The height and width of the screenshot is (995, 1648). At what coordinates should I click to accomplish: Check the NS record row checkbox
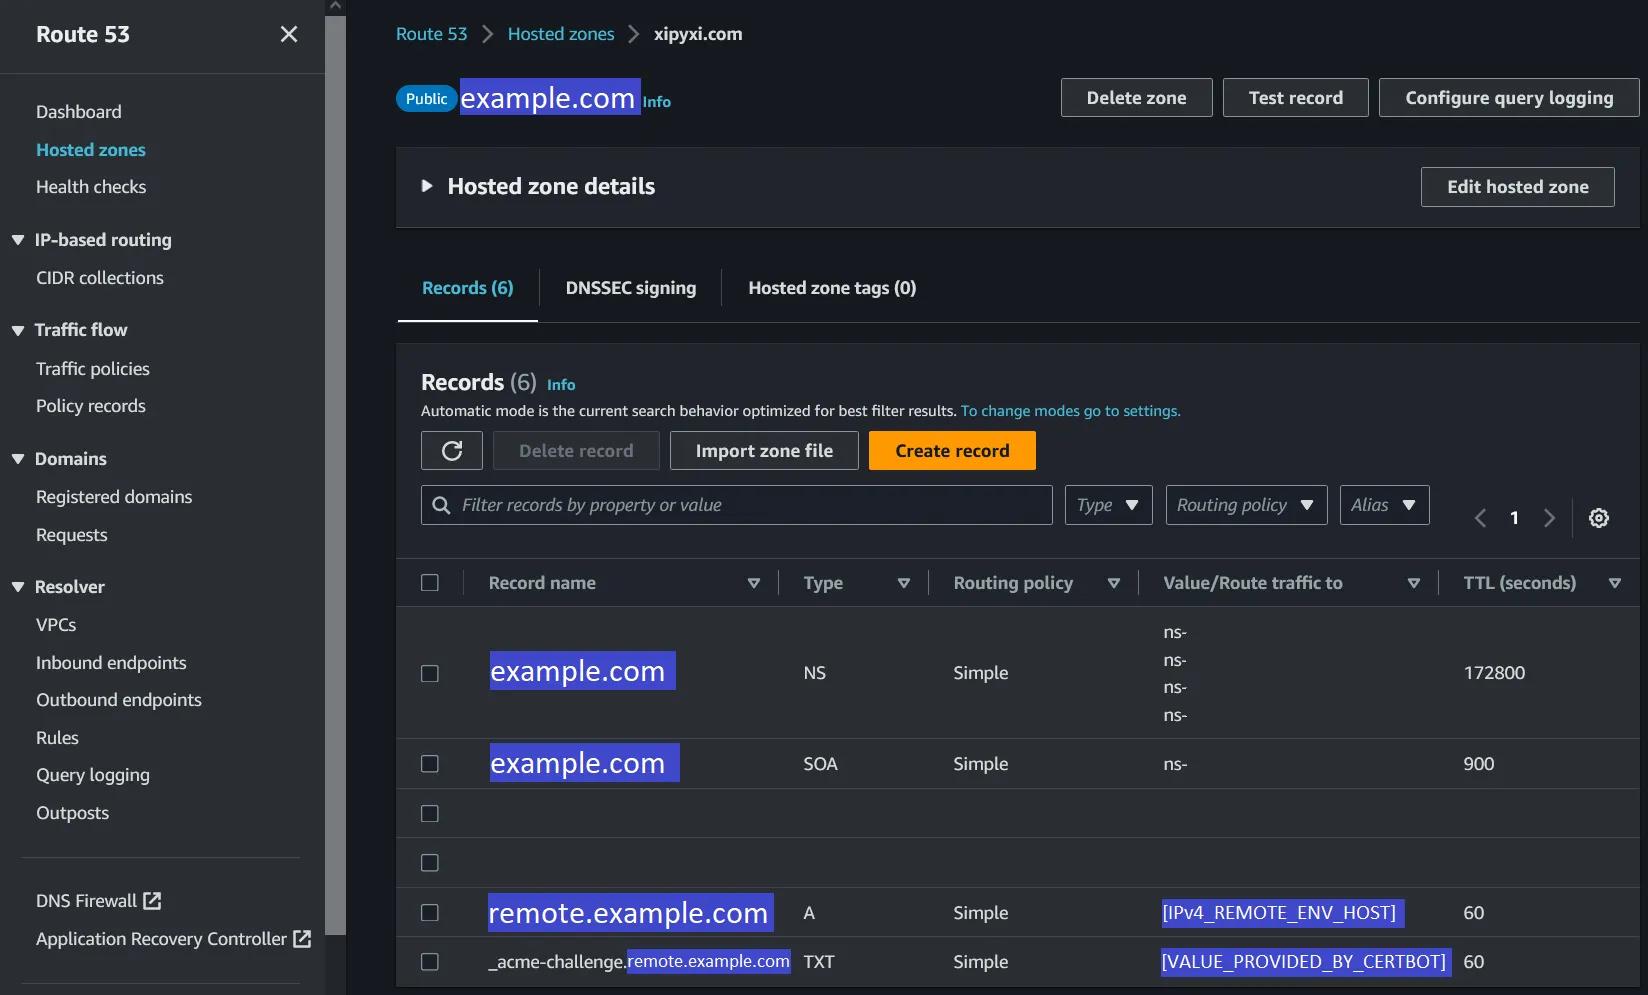click(430, 673)
